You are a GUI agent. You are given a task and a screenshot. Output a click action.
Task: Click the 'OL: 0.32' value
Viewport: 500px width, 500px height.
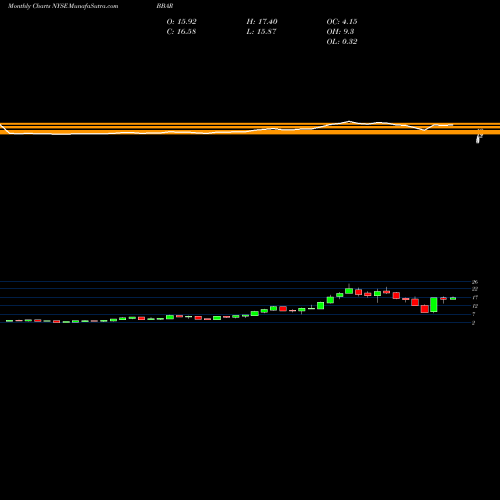[342, 42]
